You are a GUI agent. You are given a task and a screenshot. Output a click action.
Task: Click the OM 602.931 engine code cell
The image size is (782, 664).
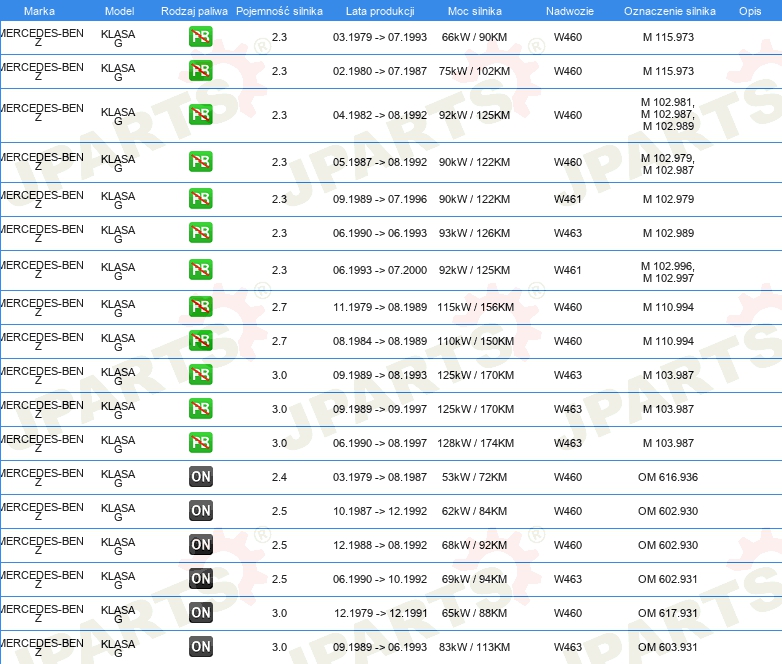pyautogui.click(x=668, y=579)
